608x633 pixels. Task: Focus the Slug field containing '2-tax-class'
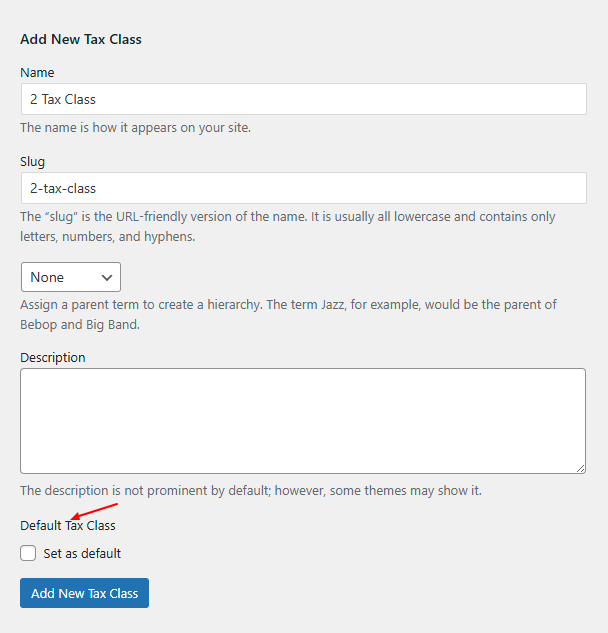304,188
